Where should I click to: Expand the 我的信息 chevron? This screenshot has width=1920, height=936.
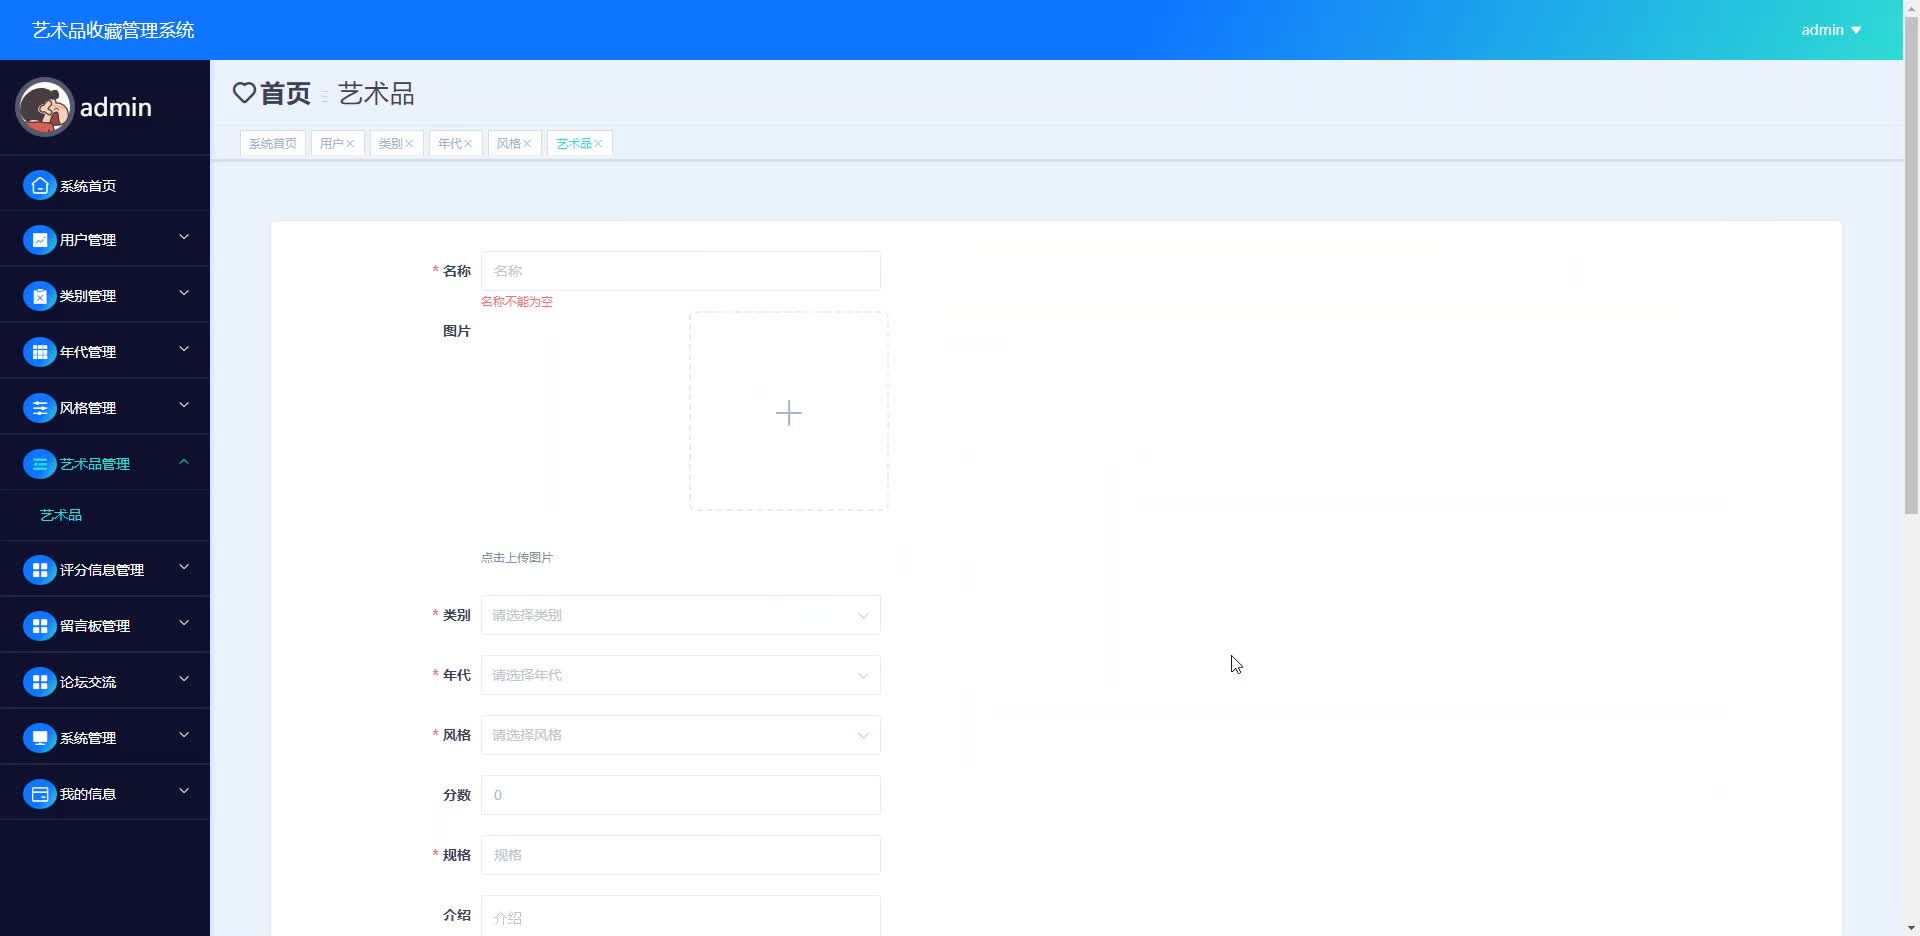pyautogui.click(x=184, y=791)
